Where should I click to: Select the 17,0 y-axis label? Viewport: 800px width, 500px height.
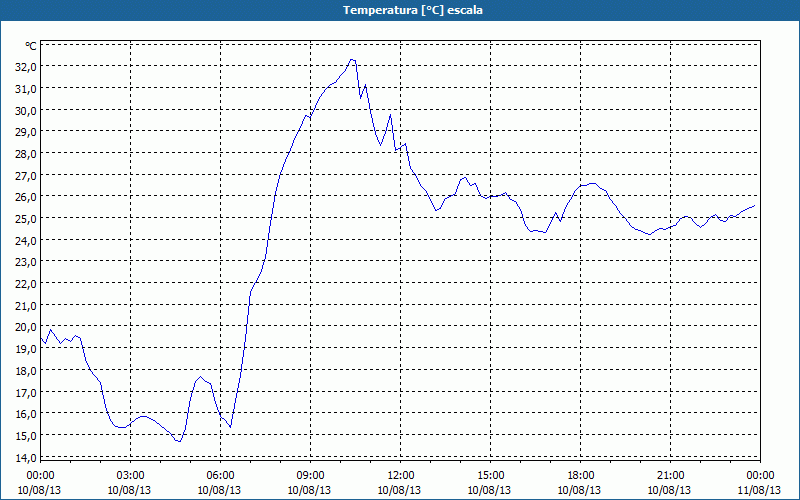27,392
